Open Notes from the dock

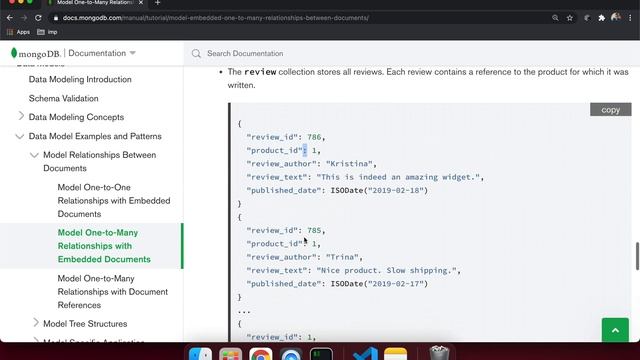point(396,354)
